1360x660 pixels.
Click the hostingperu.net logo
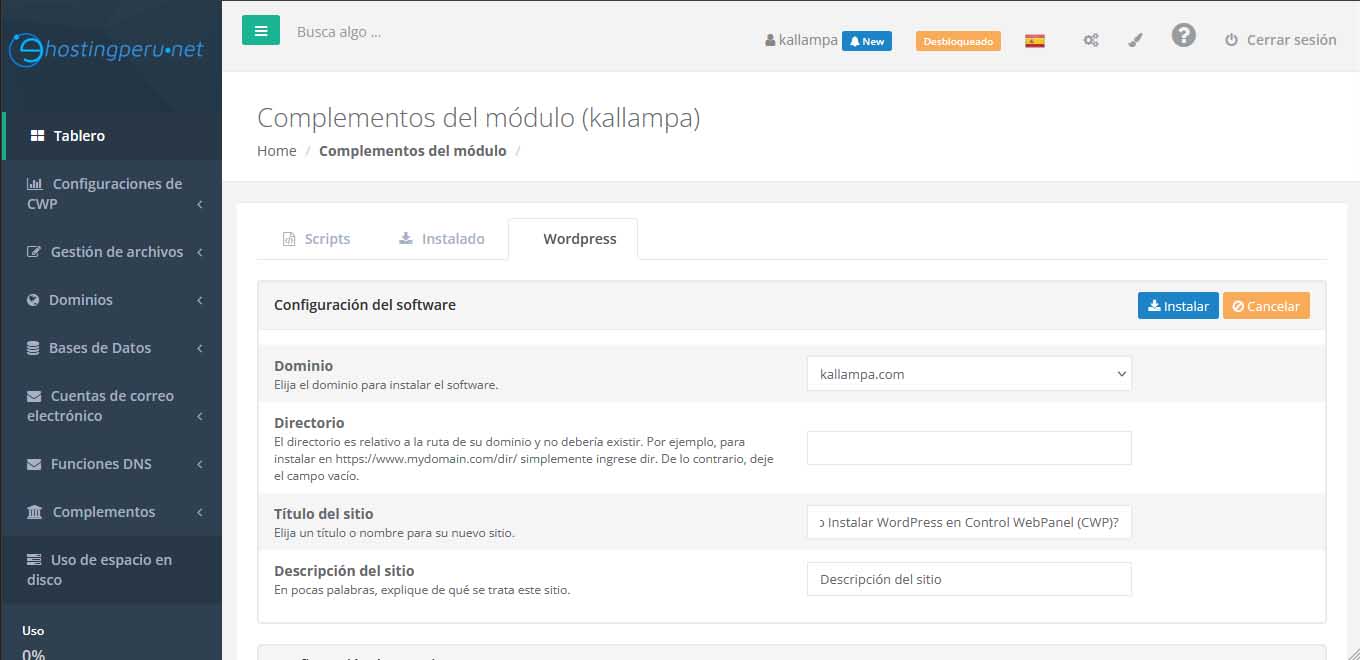pyautogui.click(x=106, y=48)
